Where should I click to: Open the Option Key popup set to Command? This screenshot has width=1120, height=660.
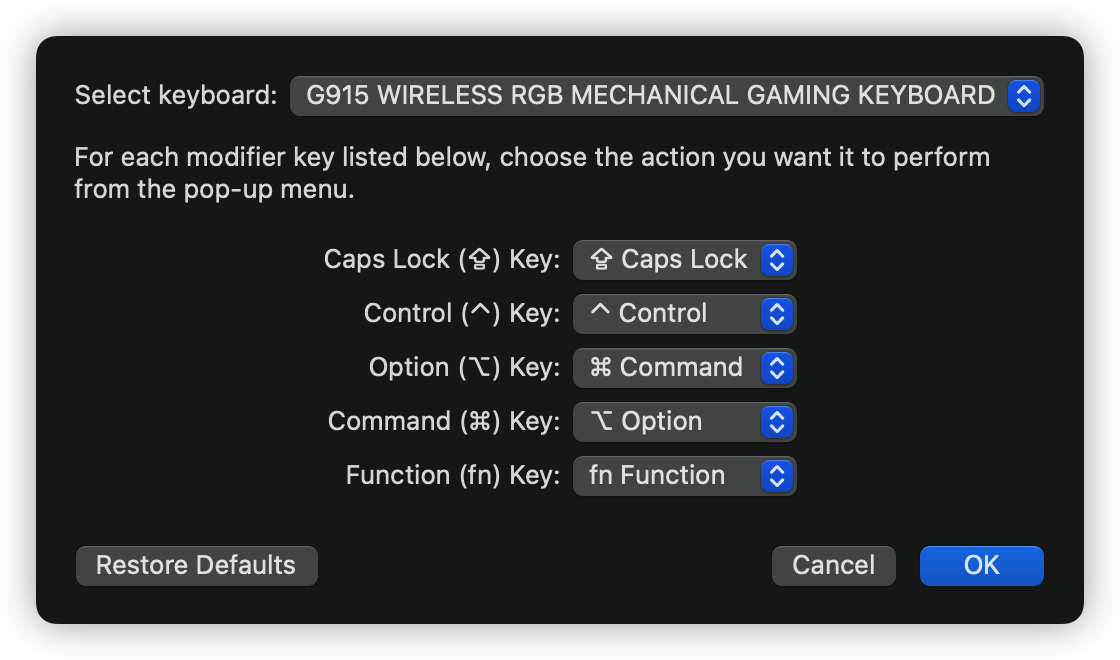point(668,368)
